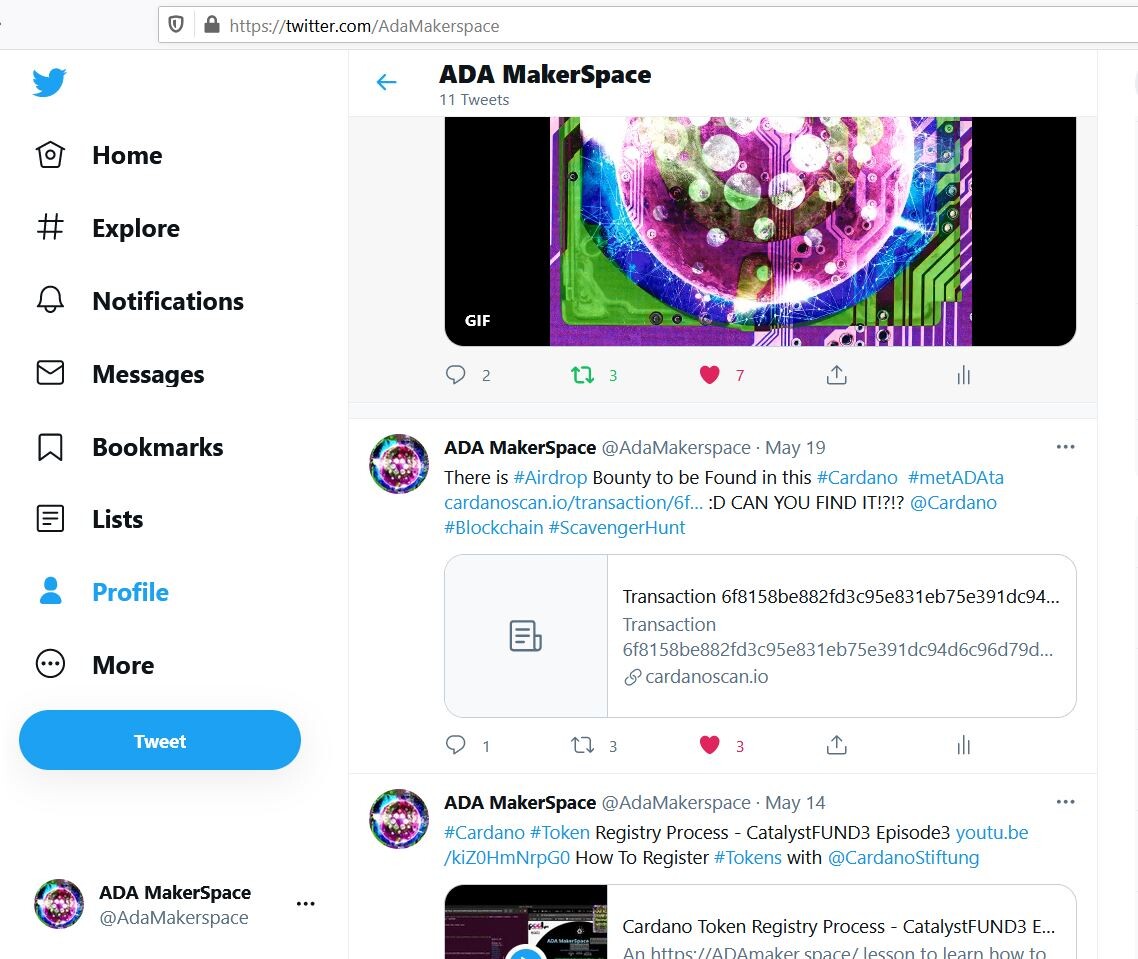Open the #Blockchain hashtag link
The image size is (1138, 959).
pos(494,527)
